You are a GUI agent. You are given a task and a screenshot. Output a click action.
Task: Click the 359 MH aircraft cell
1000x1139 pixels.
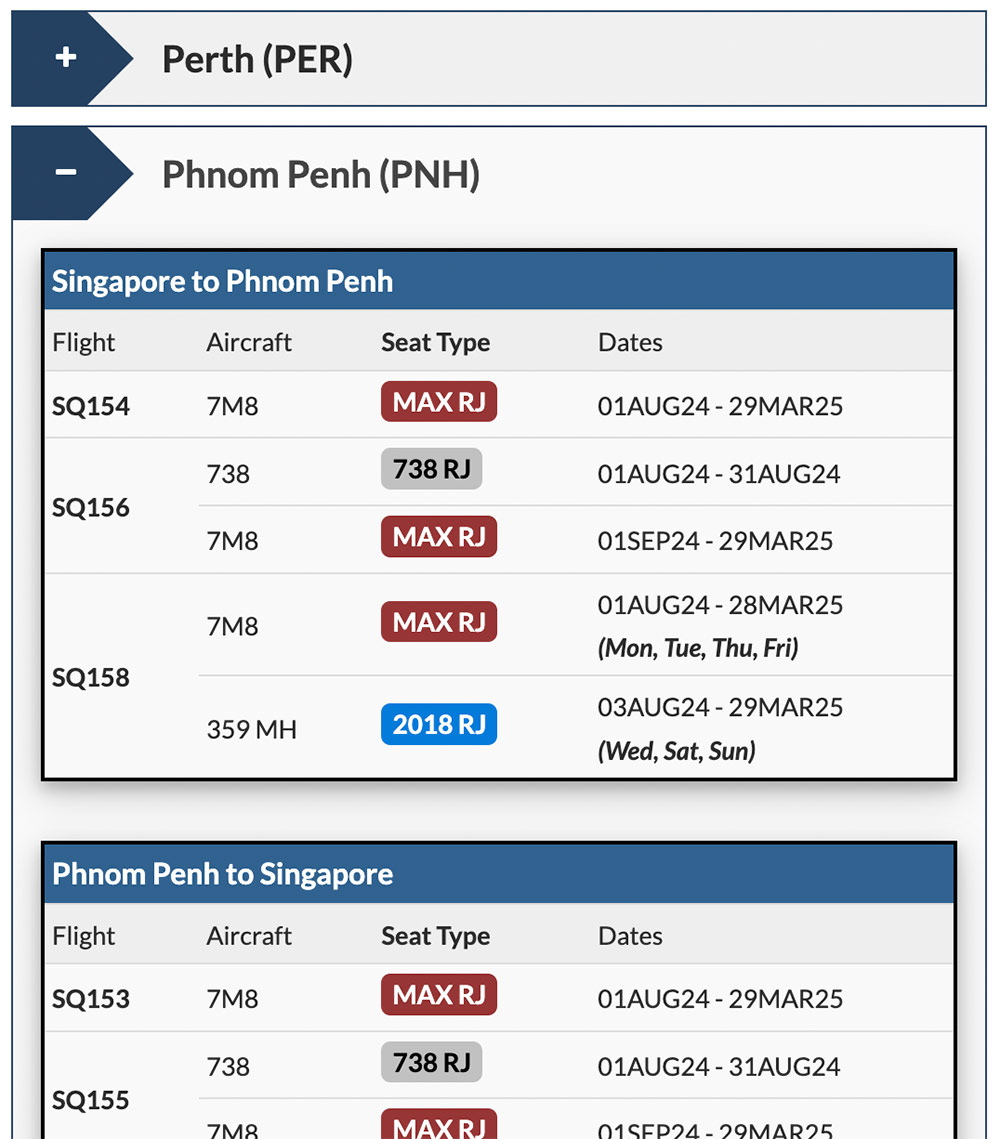pos(252,729)
